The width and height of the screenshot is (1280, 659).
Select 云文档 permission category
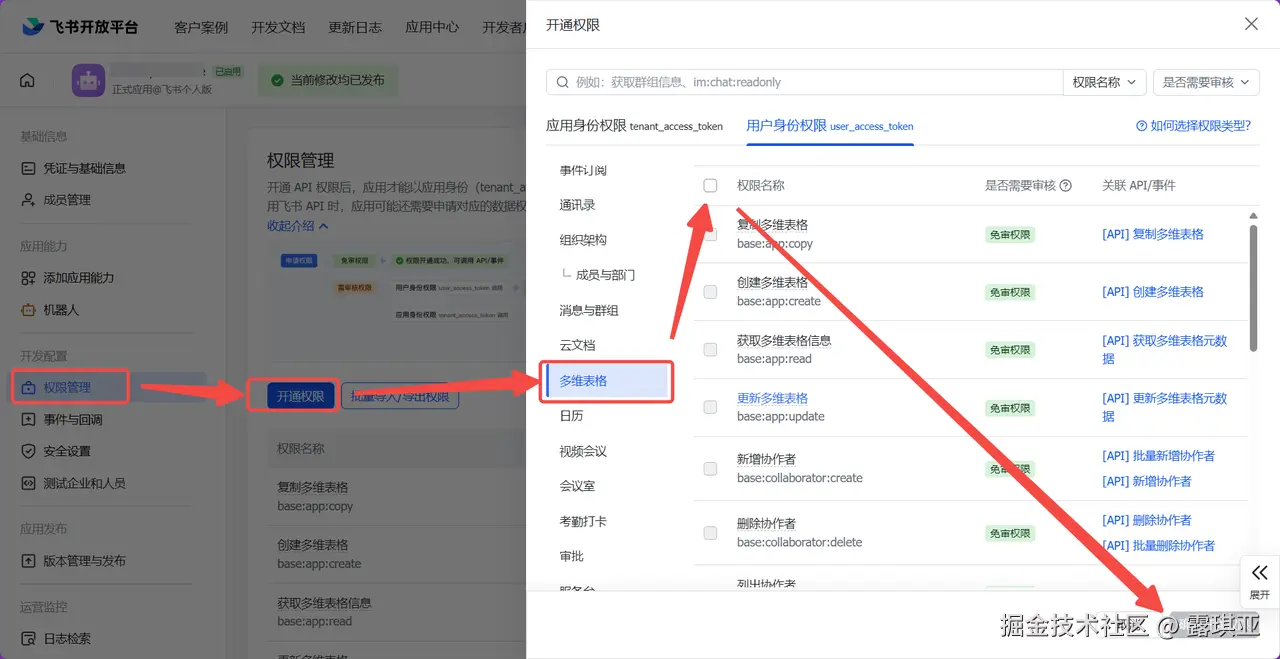pyautogui.click(x=577, y=345)
